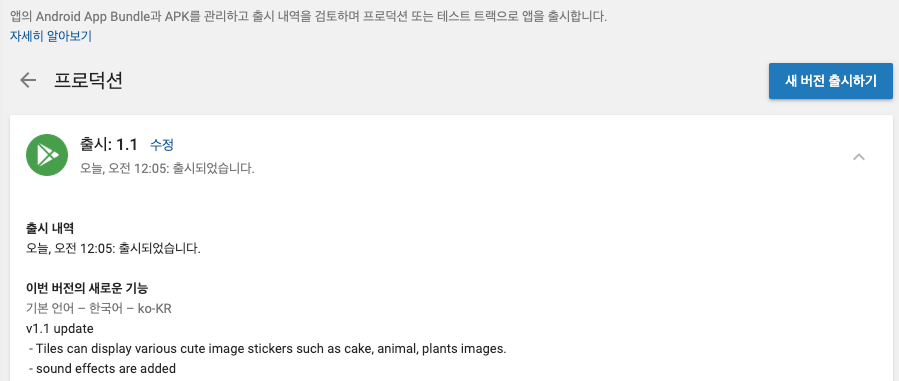Select the Android App Bundle description sentence
This screenshot has height=381, width=899.
coord(308,16)
